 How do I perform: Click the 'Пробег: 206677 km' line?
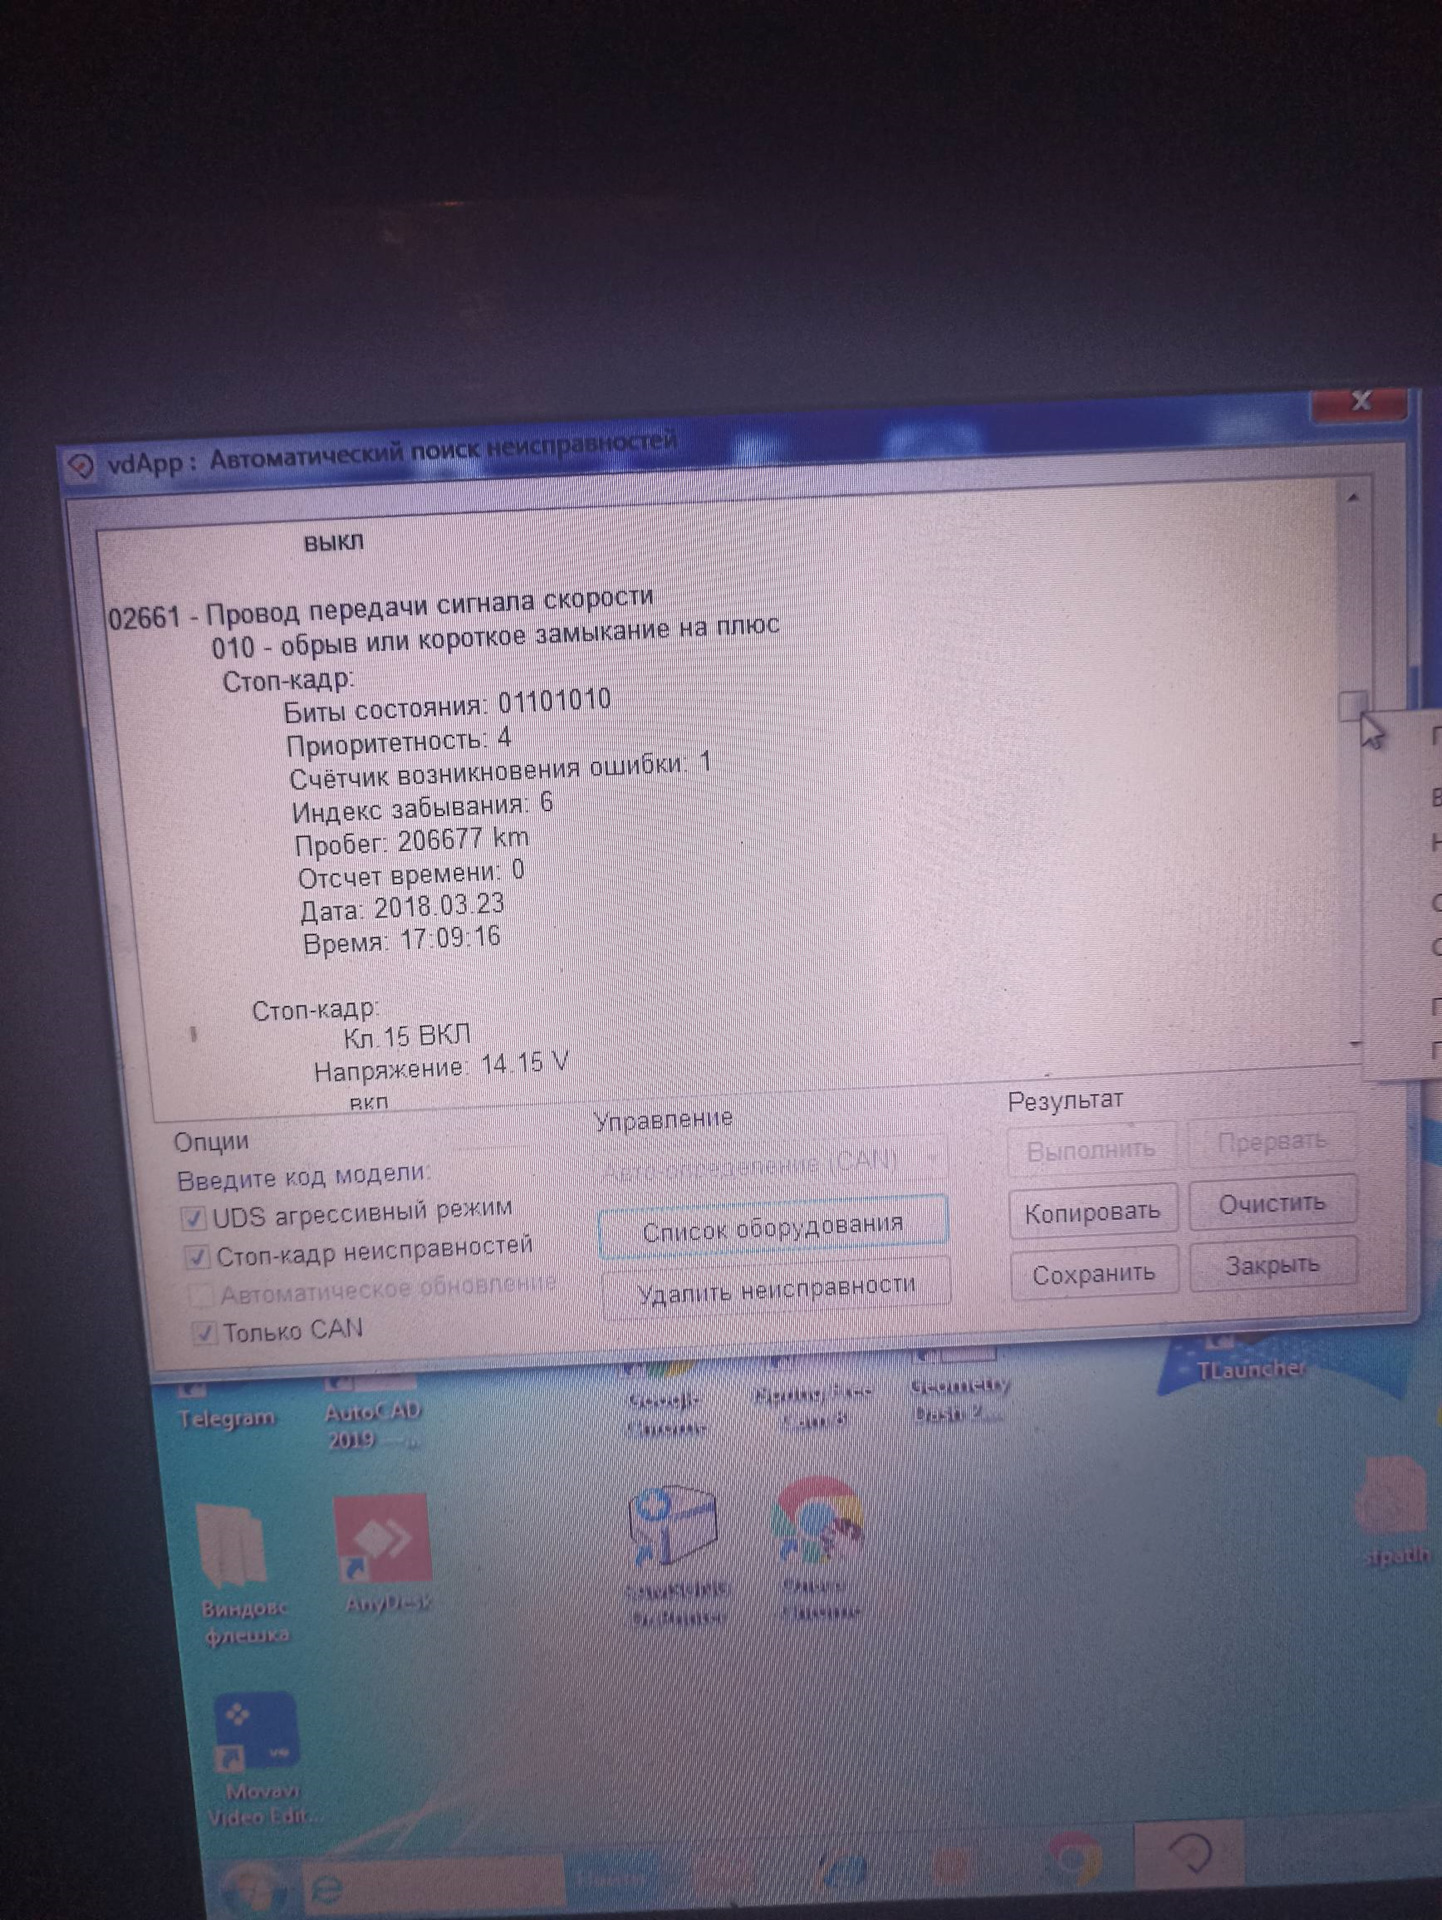(x=412, y=842)
